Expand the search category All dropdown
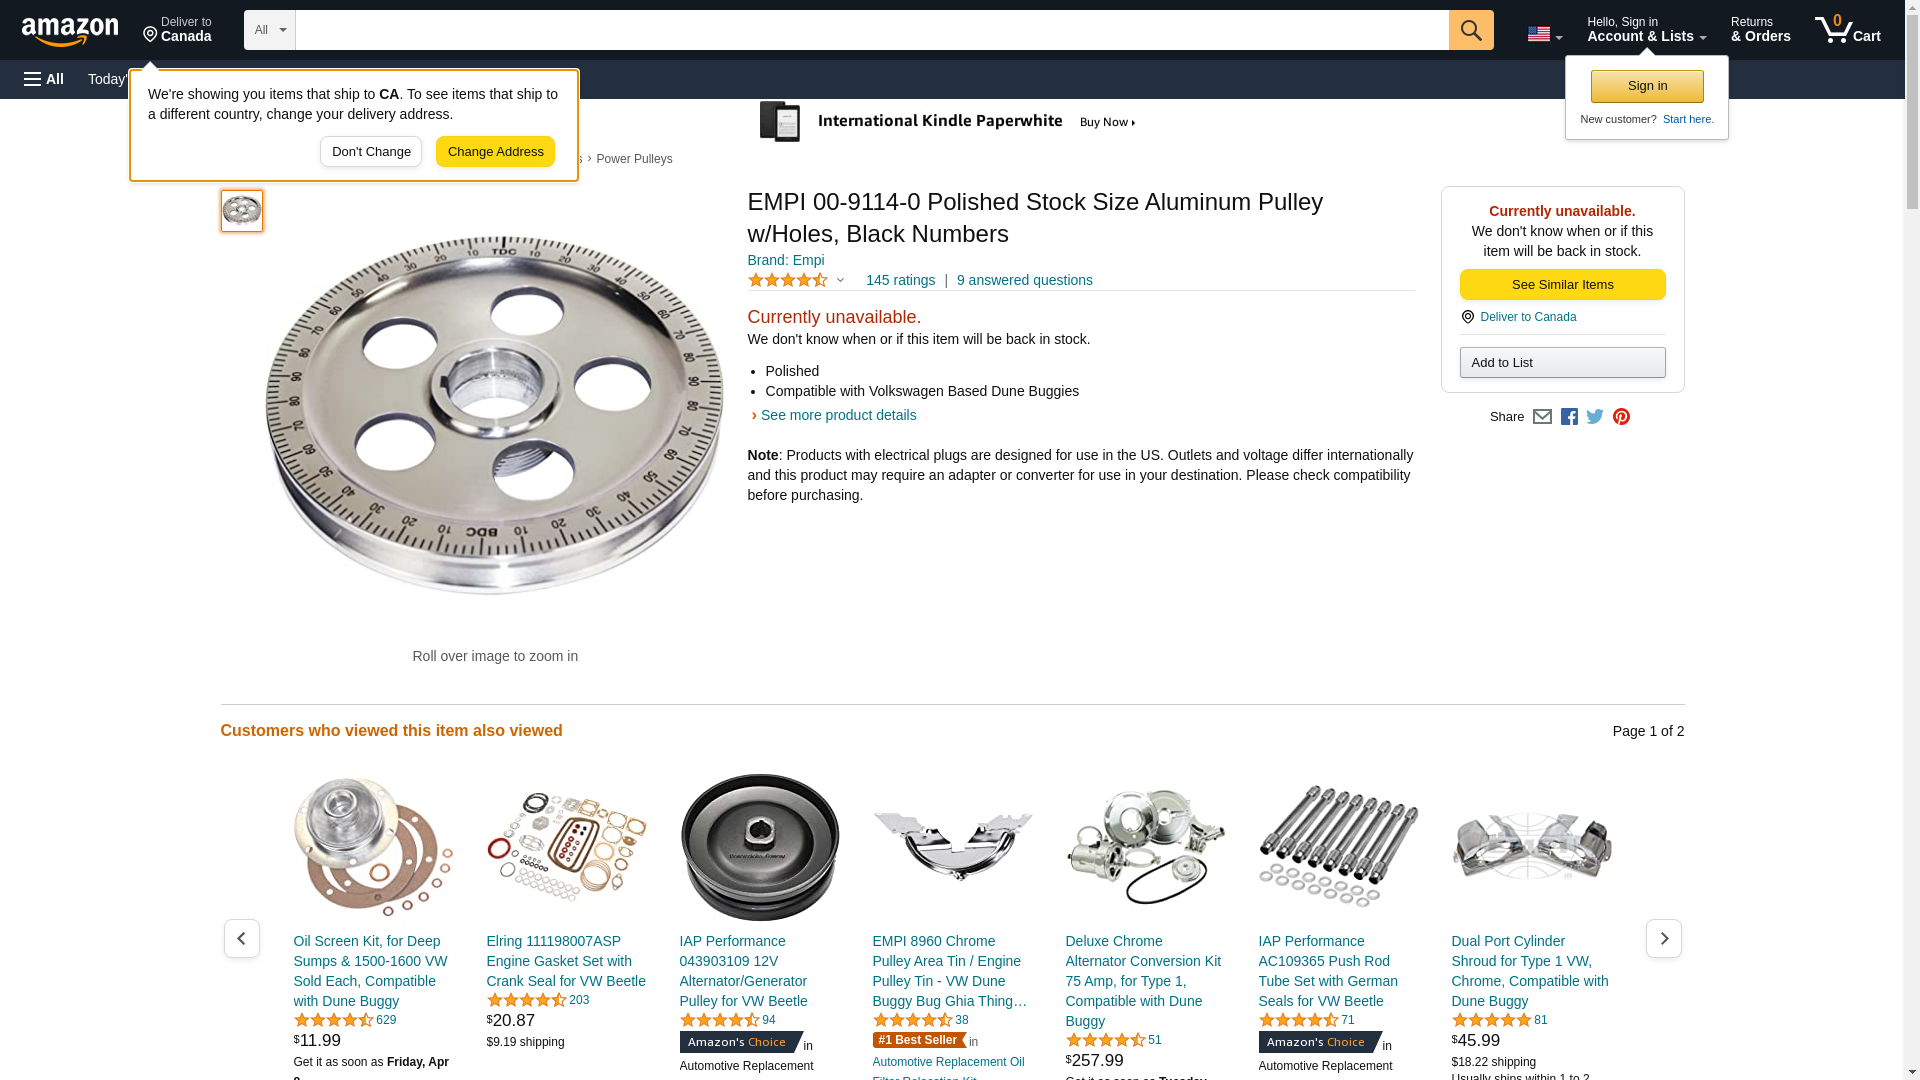This screenshot has width=1920, height=1080. click(269, 30)
